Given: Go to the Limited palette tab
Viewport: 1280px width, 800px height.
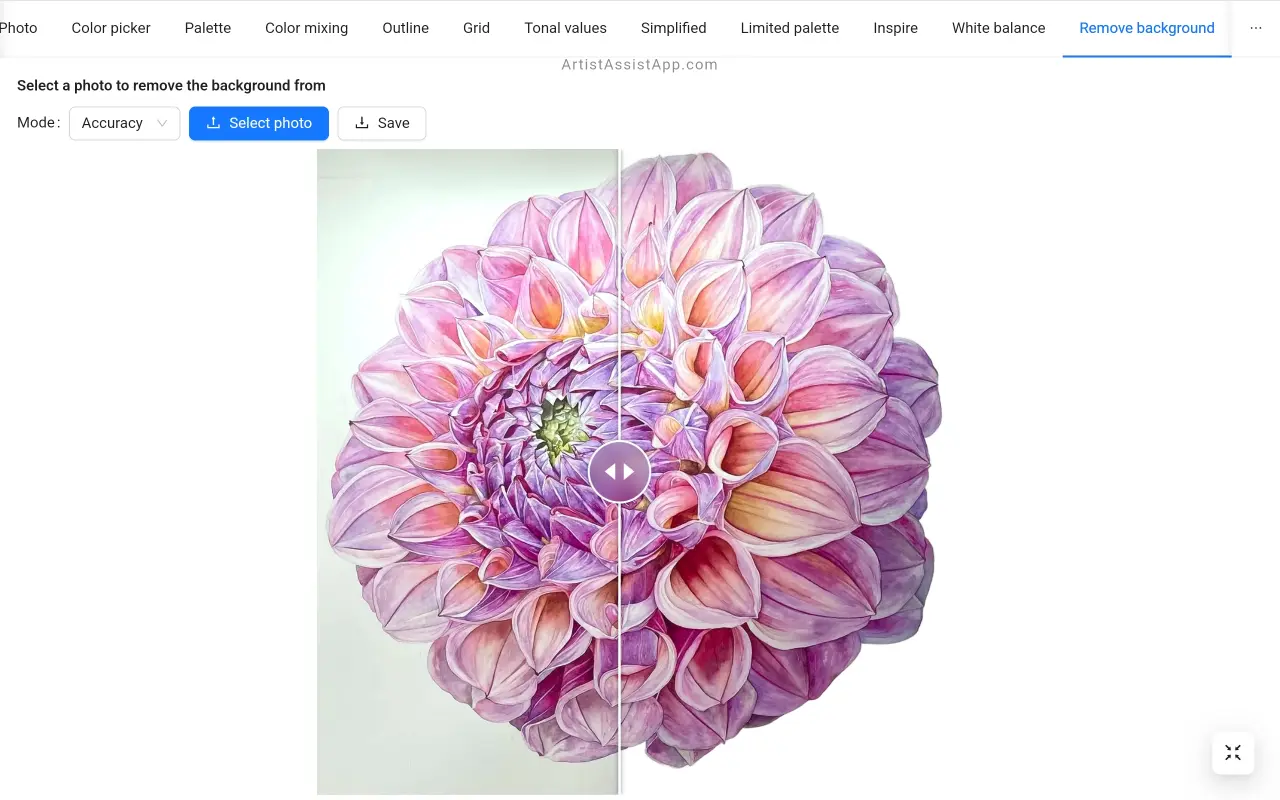Looking at the screenshot, I should (x=790, y=28).
